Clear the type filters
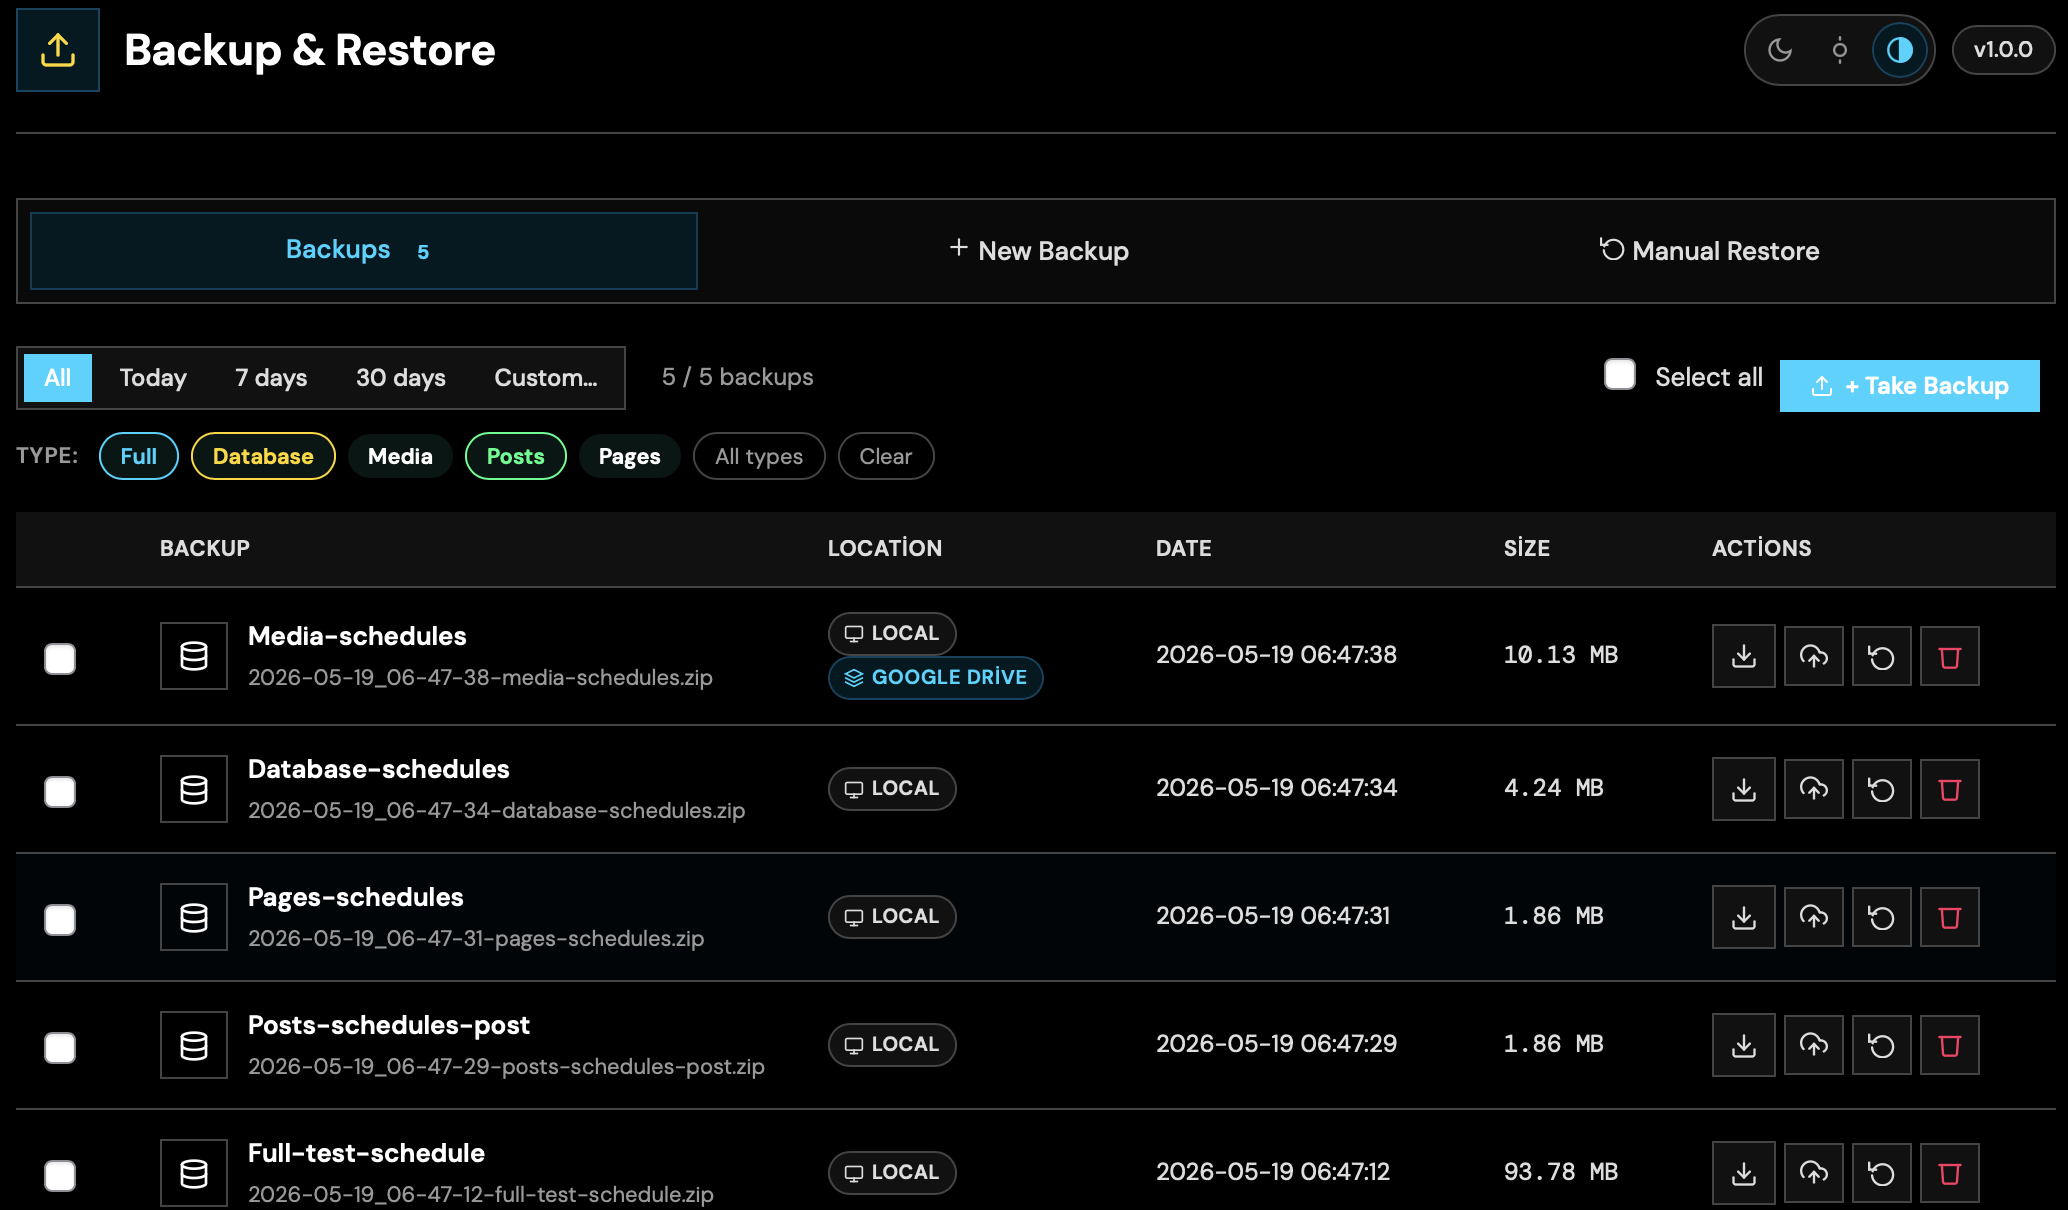Viewport: 2068px width, 1210px height. (886, 456)
